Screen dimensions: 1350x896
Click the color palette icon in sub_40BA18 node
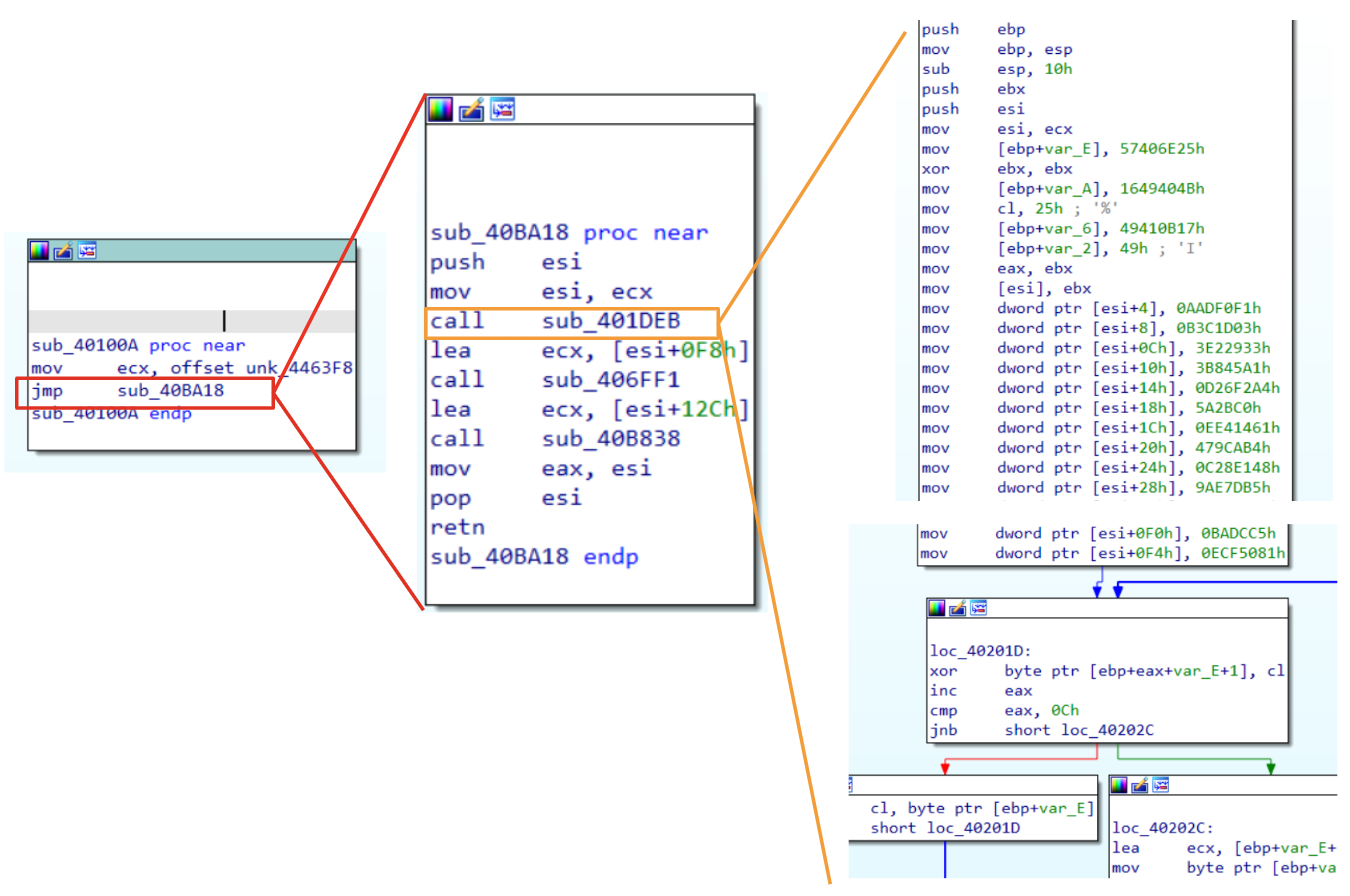pos(440,110)
